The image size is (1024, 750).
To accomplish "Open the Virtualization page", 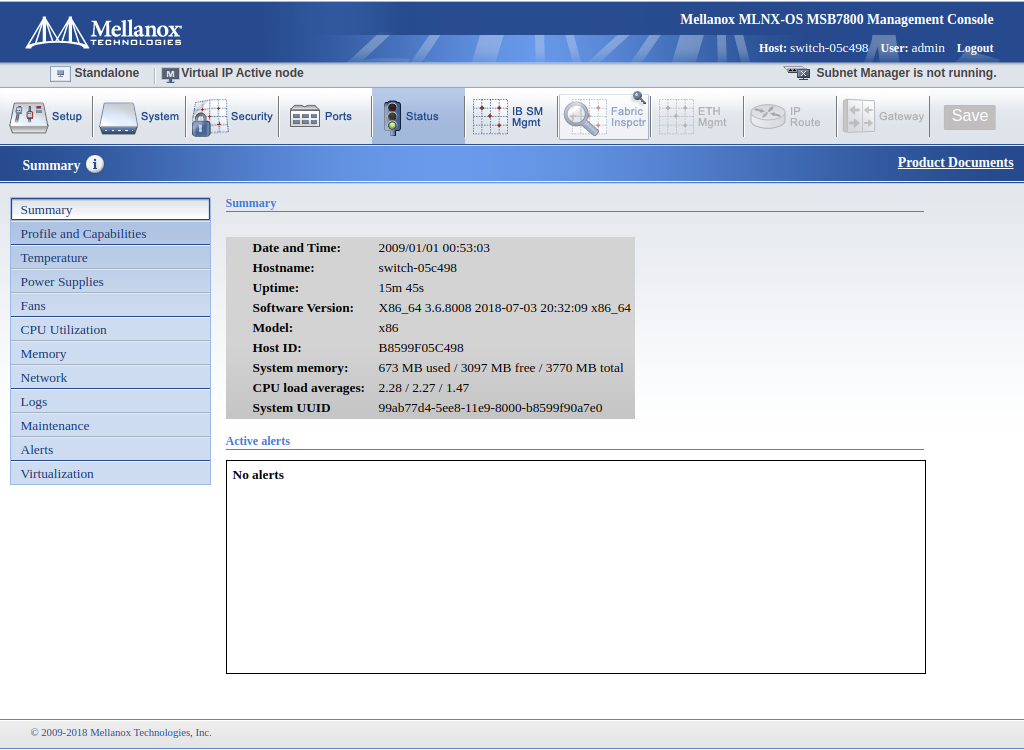I will click(x=110, y=474).
